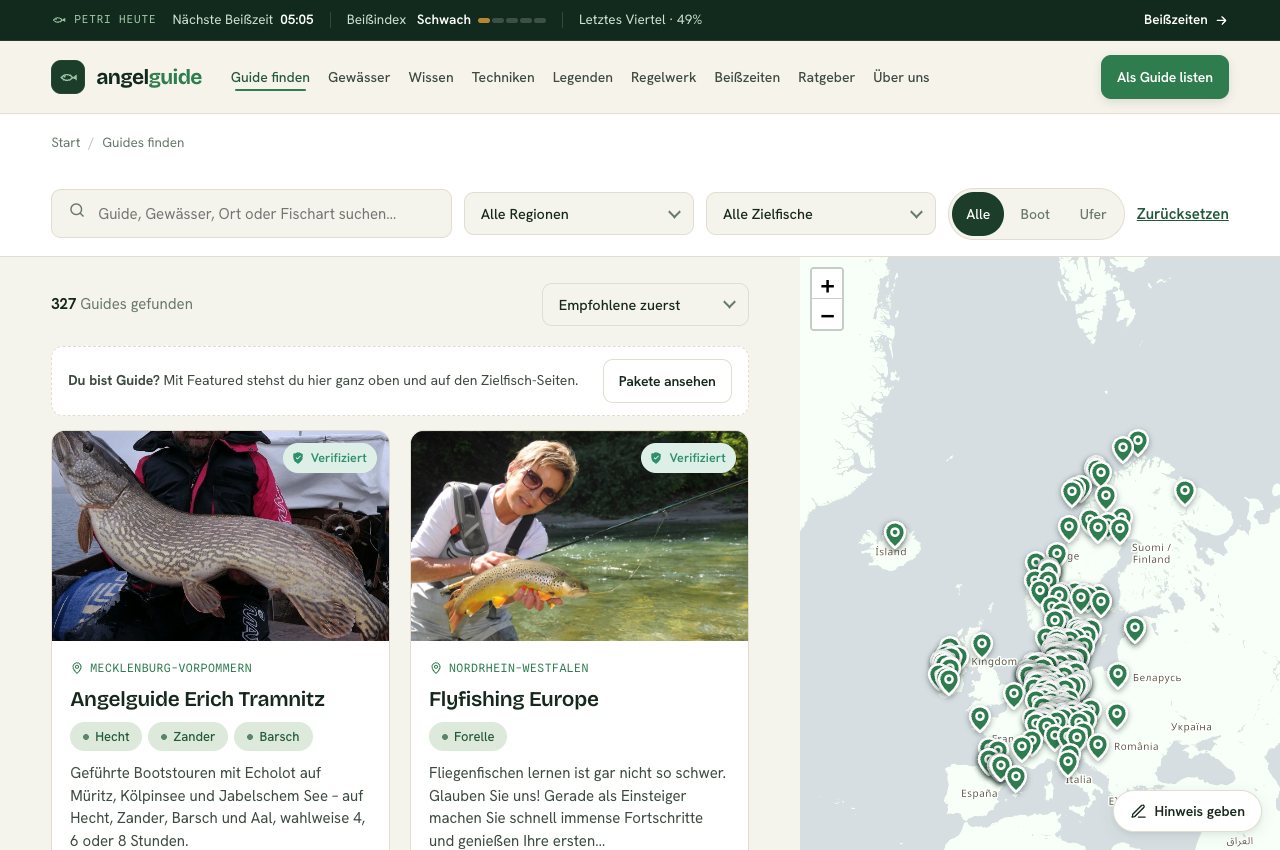This screenshot has width=1280, height=850.
Task: Open the Alle Zielfische dropdown
Action: tap(821, 214)
